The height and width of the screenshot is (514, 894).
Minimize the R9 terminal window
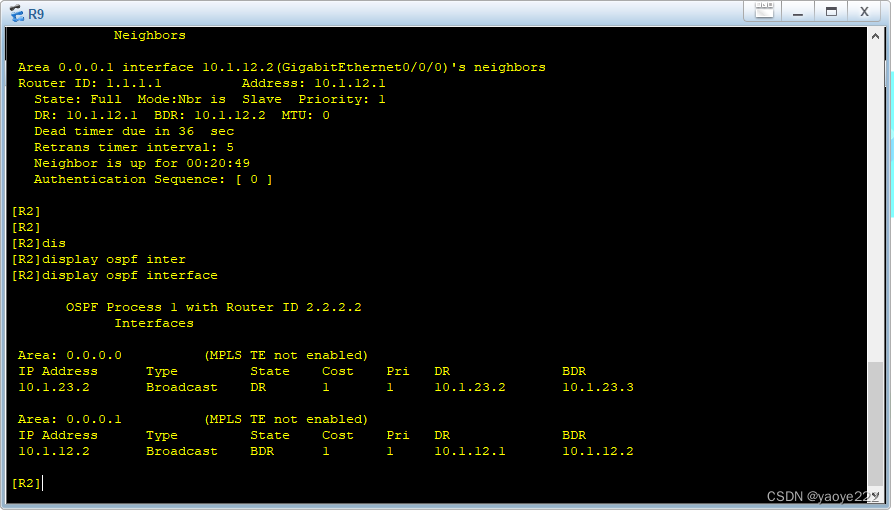798,11
